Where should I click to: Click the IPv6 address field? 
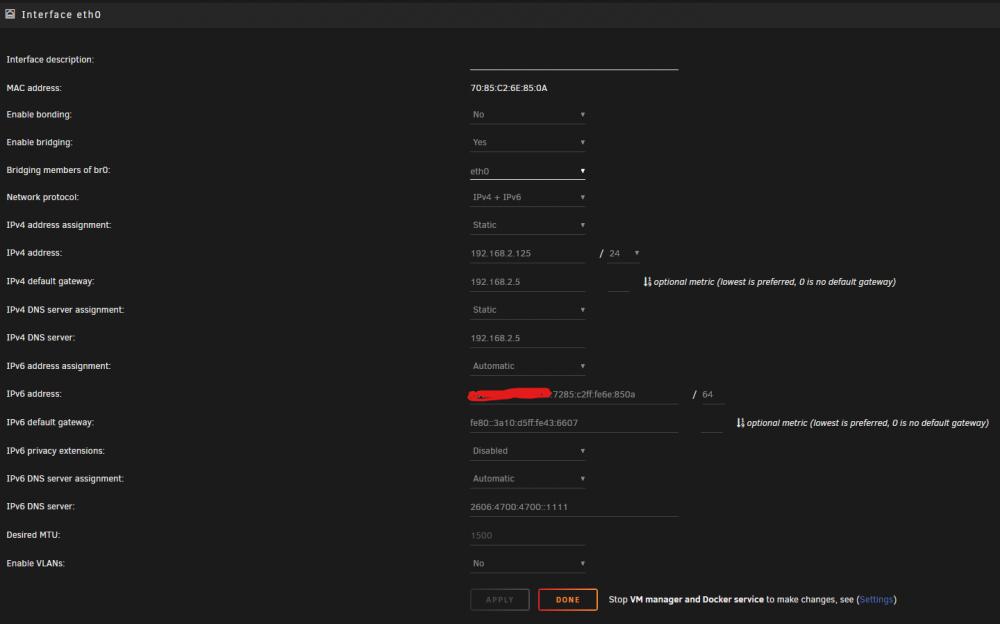click(574, 395)
